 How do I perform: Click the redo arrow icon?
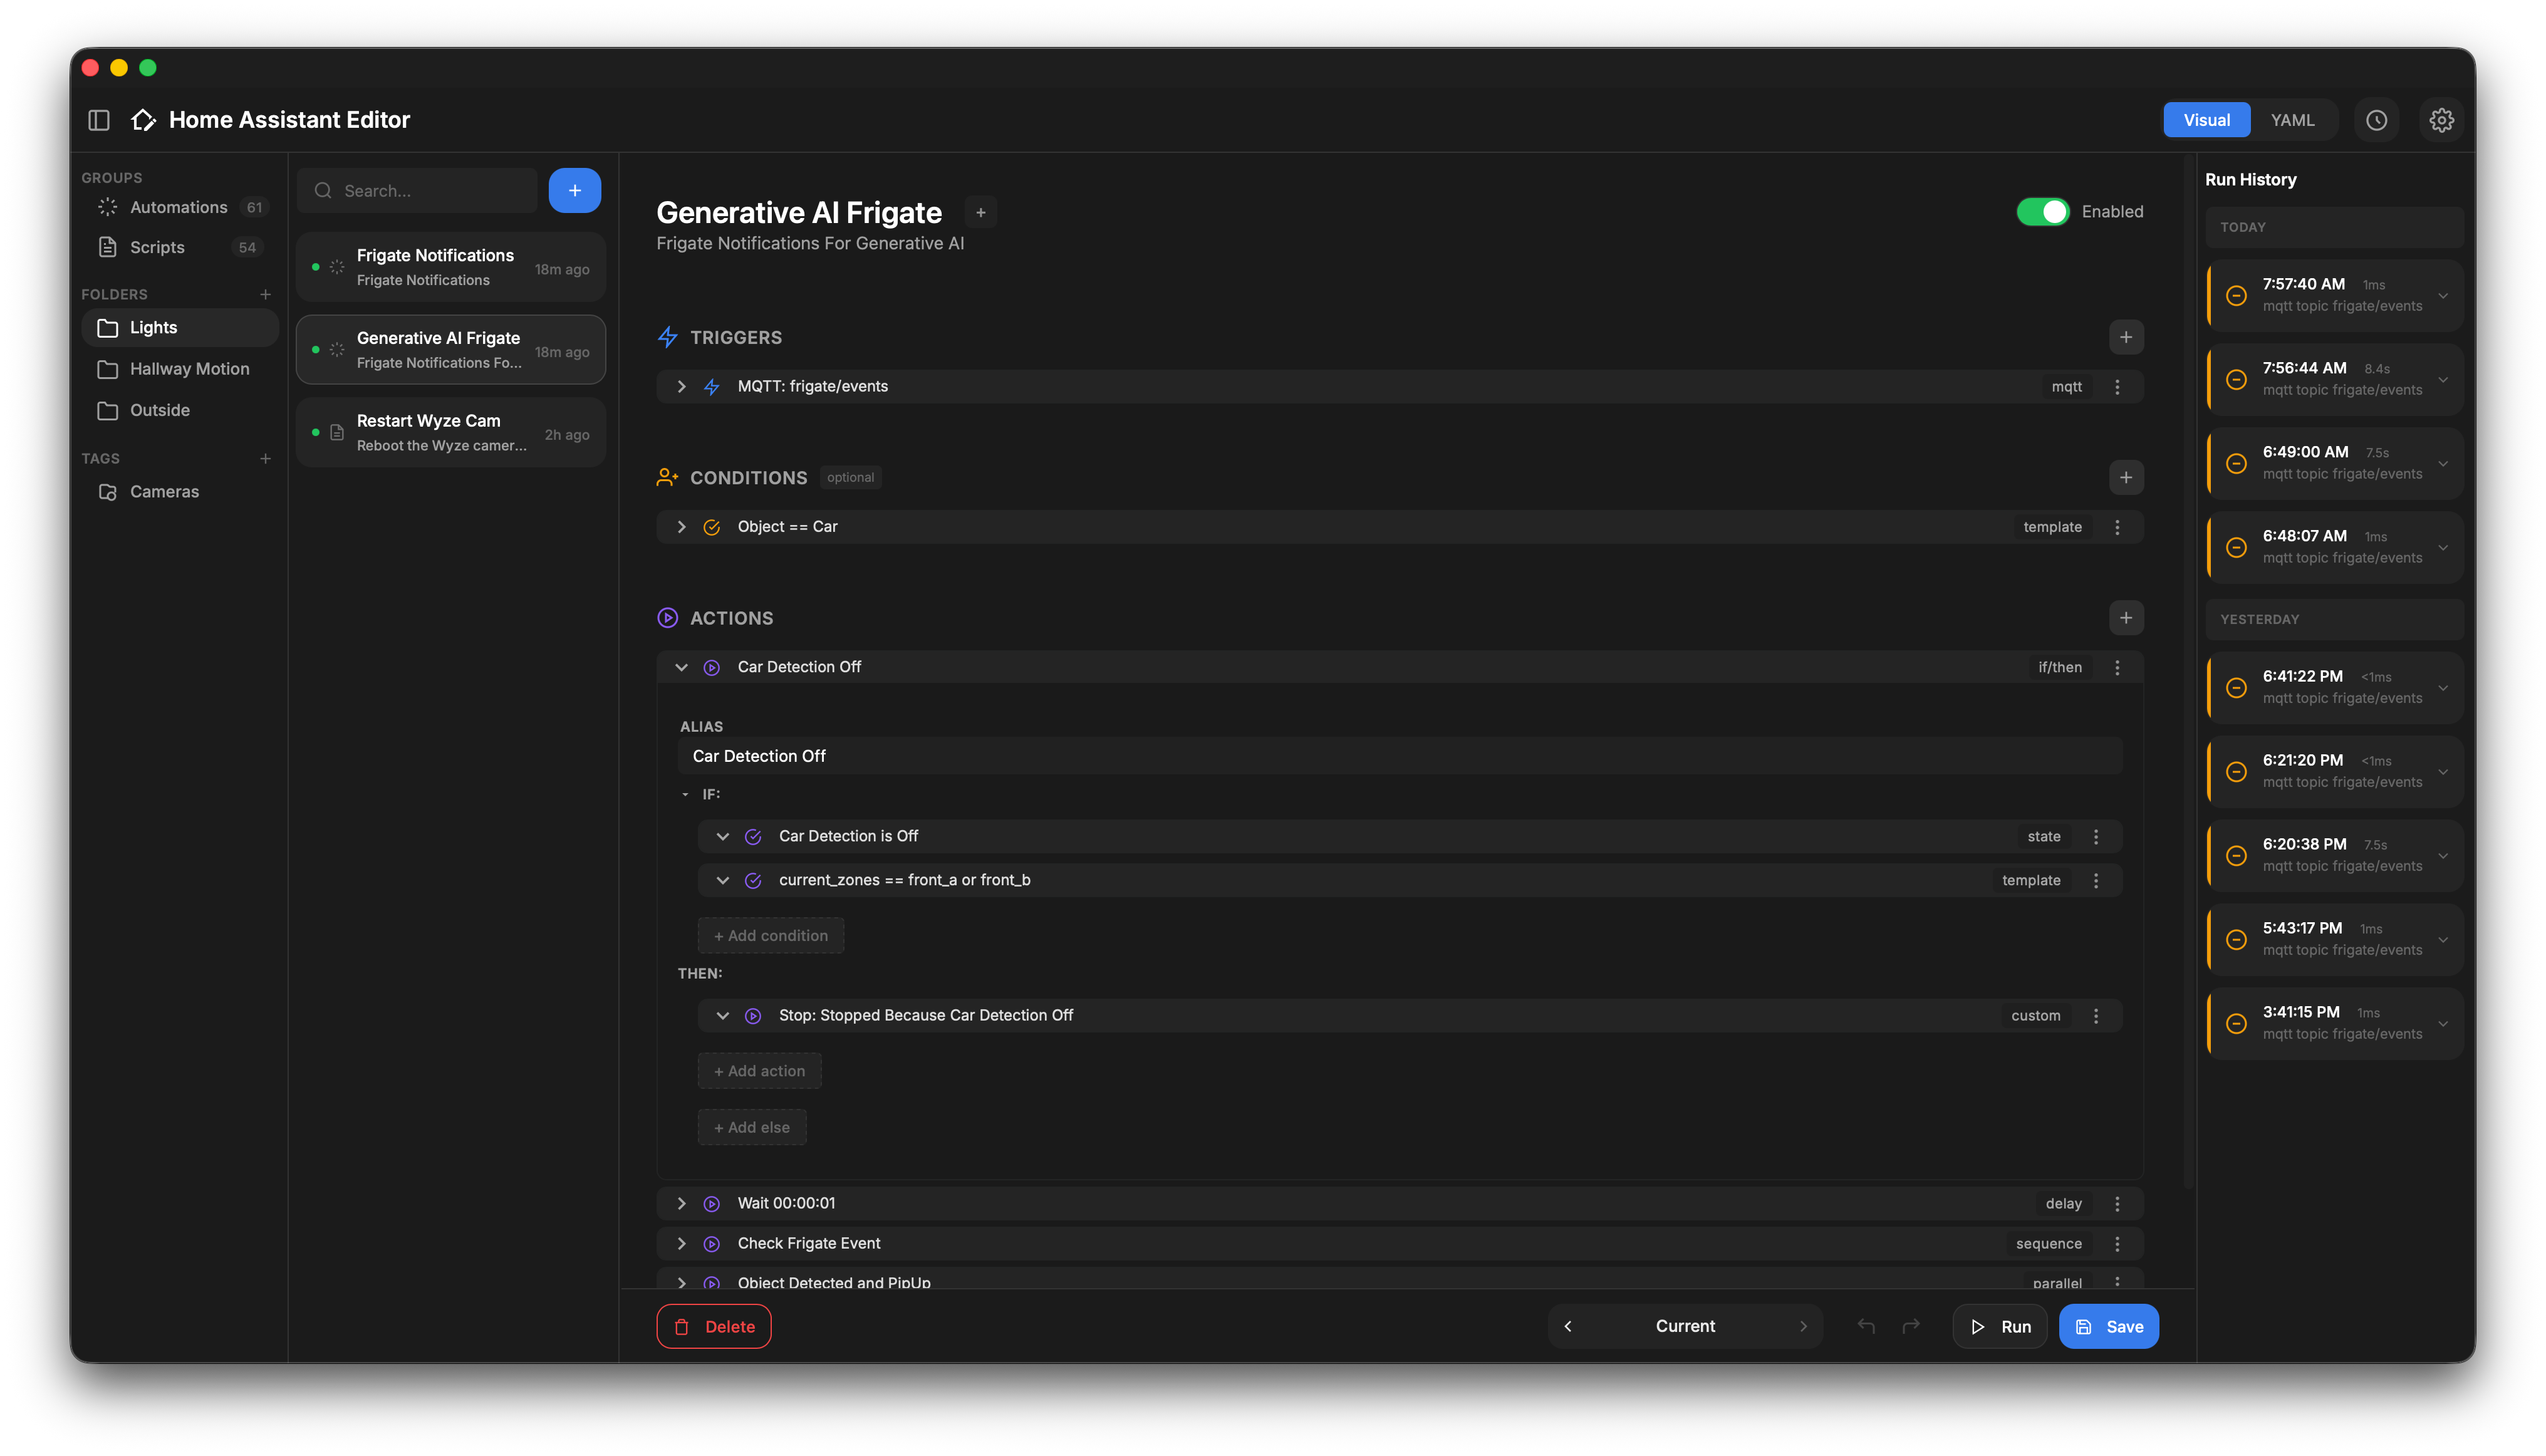click(x=1910, y=1326)
